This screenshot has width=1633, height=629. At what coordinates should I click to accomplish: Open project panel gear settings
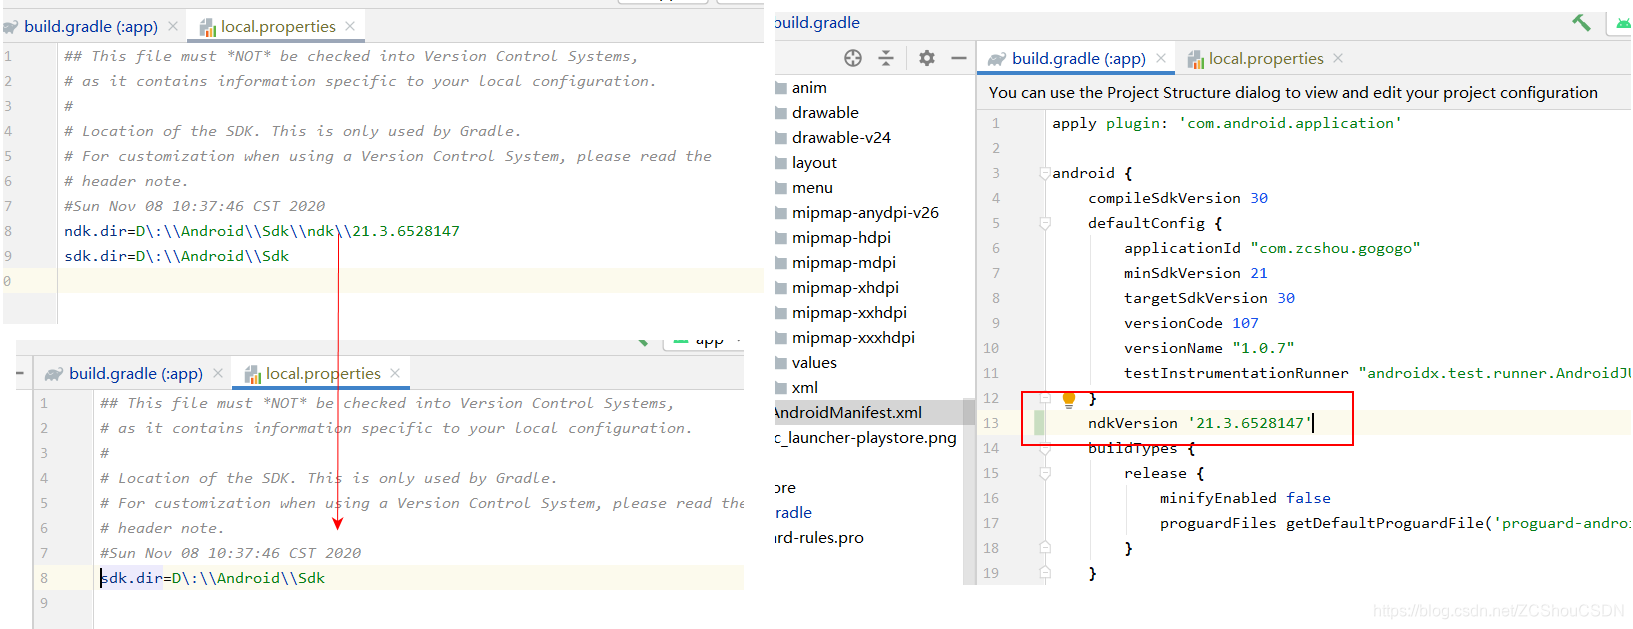pos(927,58)
